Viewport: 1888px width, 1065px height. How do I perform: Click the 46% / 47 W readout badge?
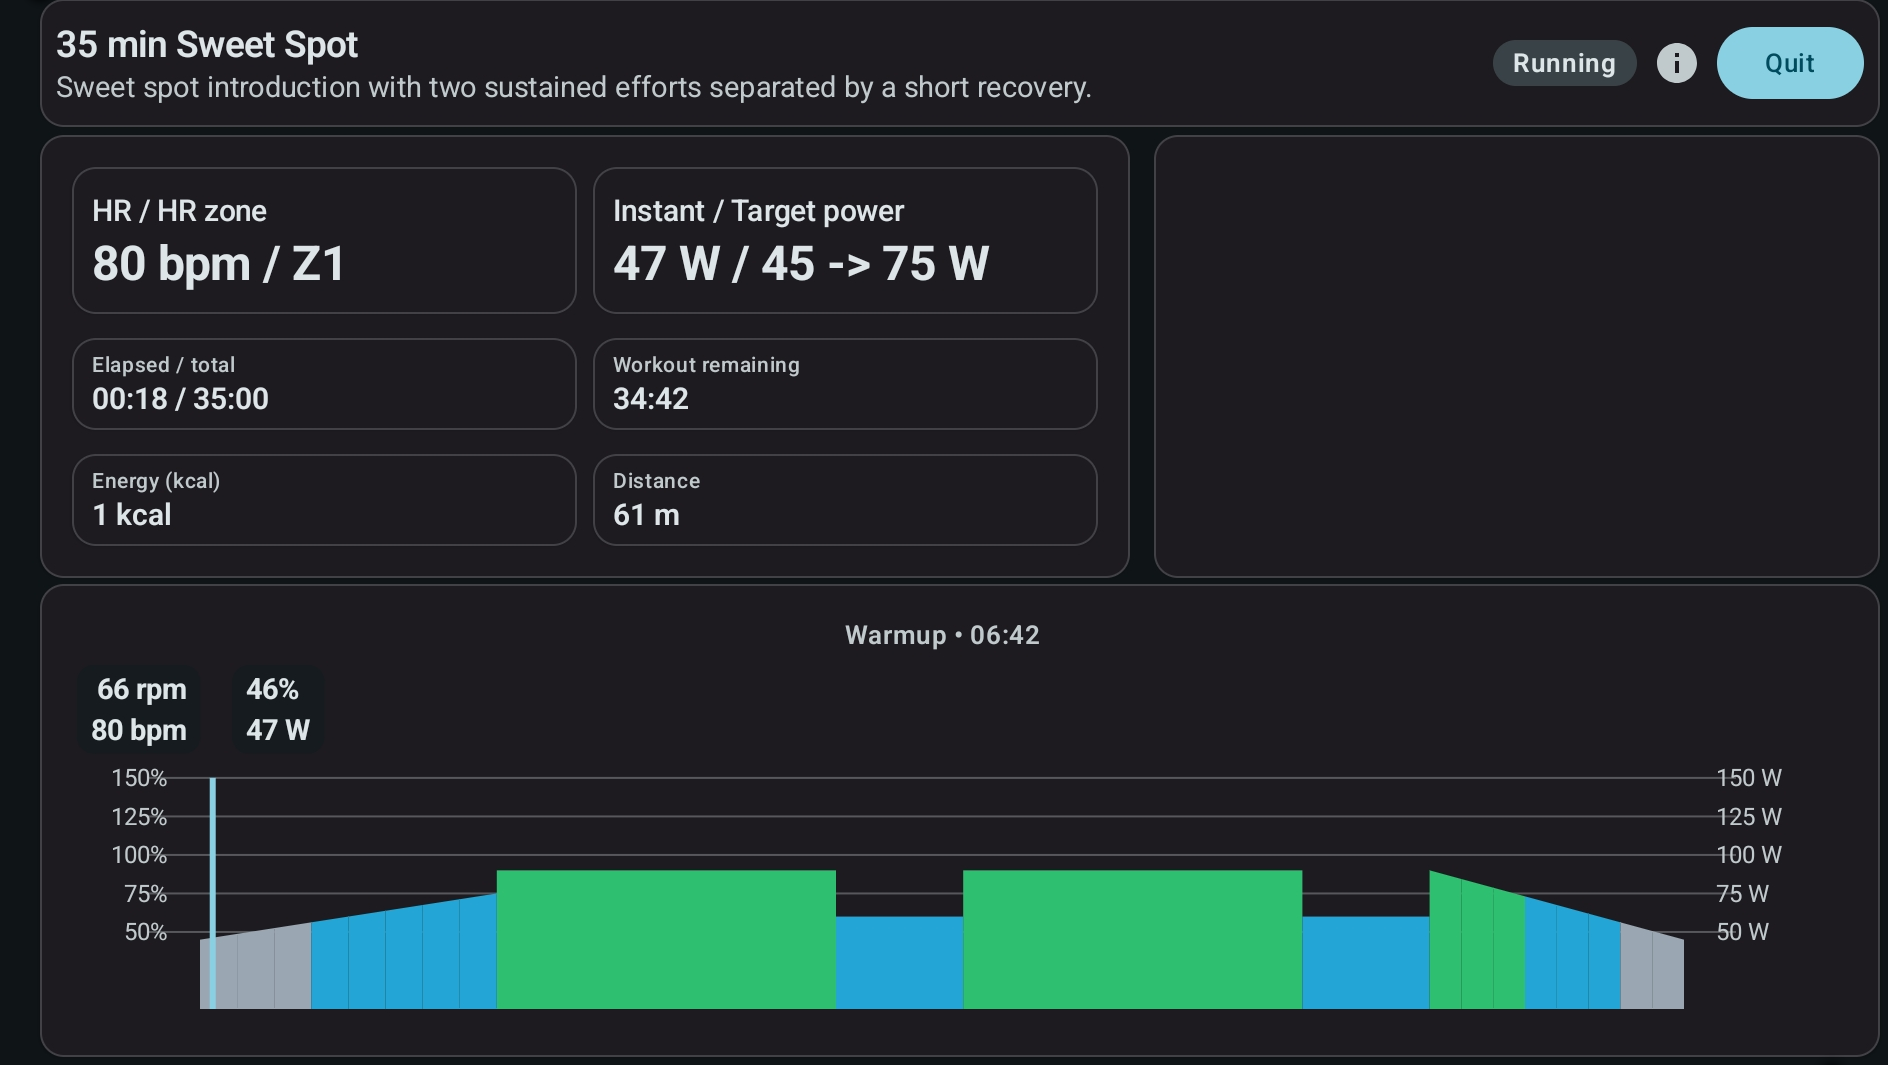278,709
